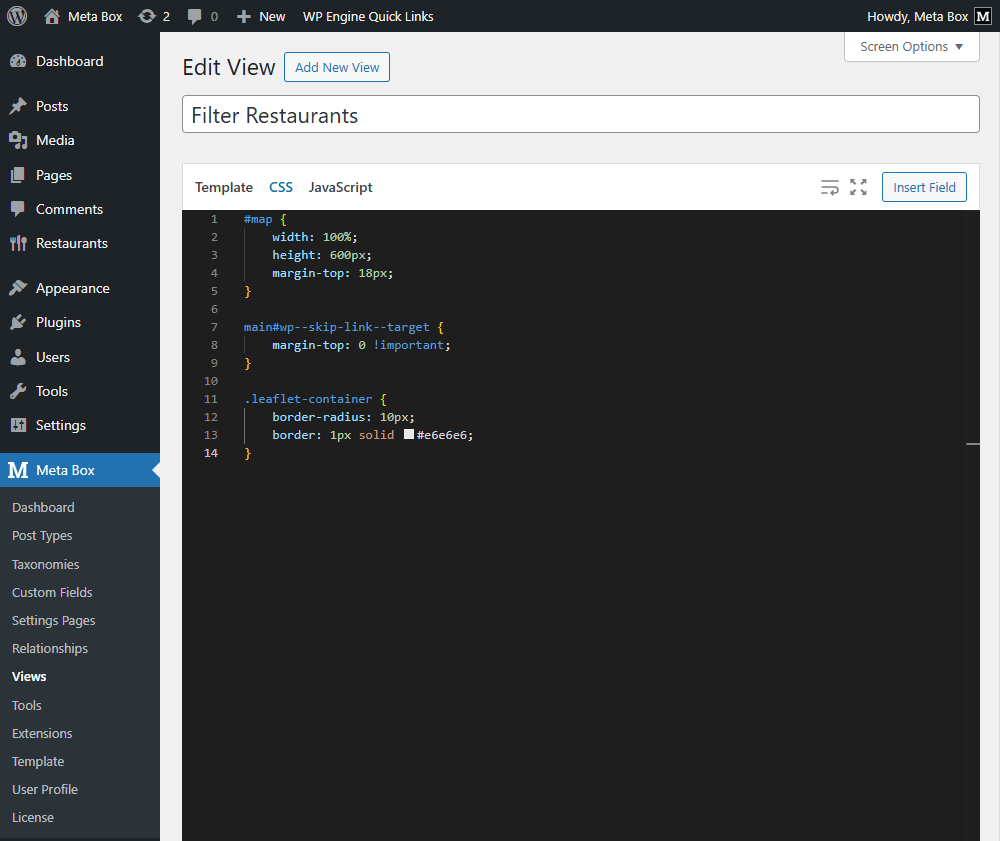Switch to the CSS tab
The width and height of the screenshot is (1000, 841).
280,187
